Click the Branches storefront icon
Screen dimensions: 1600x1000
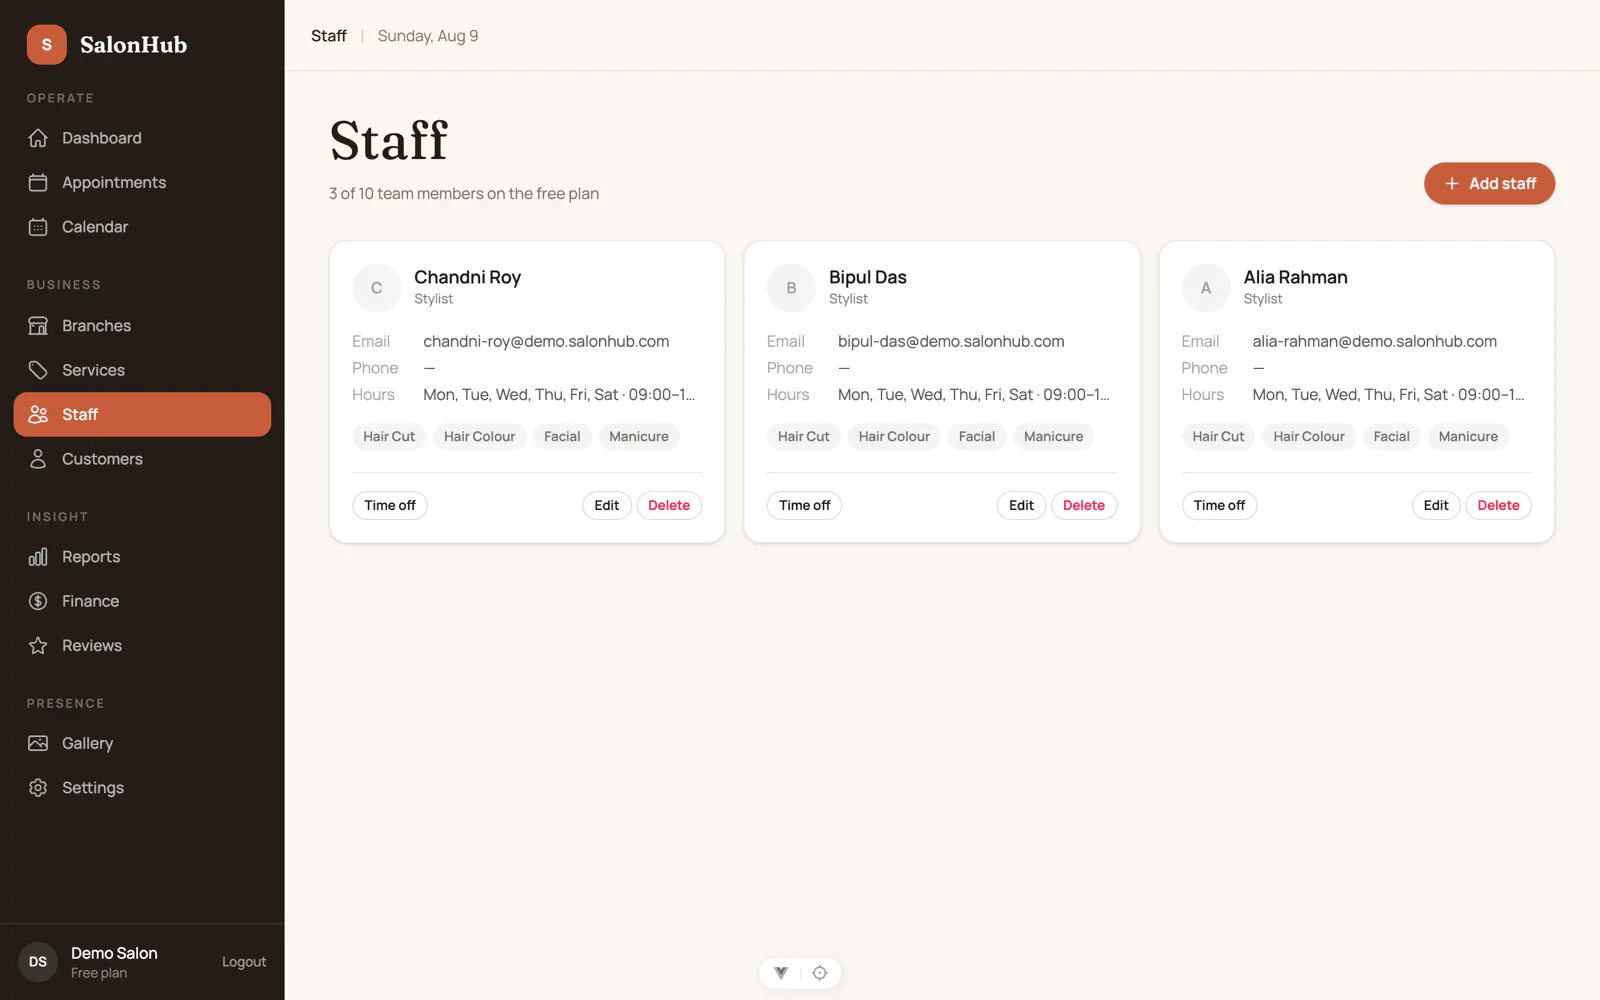tap(38, 326)
